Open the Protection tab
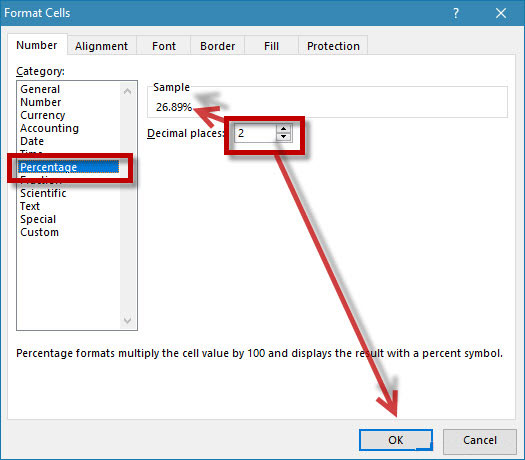Image resolution: width=525 pixels, height=460 pixels. tap(333, 46)
